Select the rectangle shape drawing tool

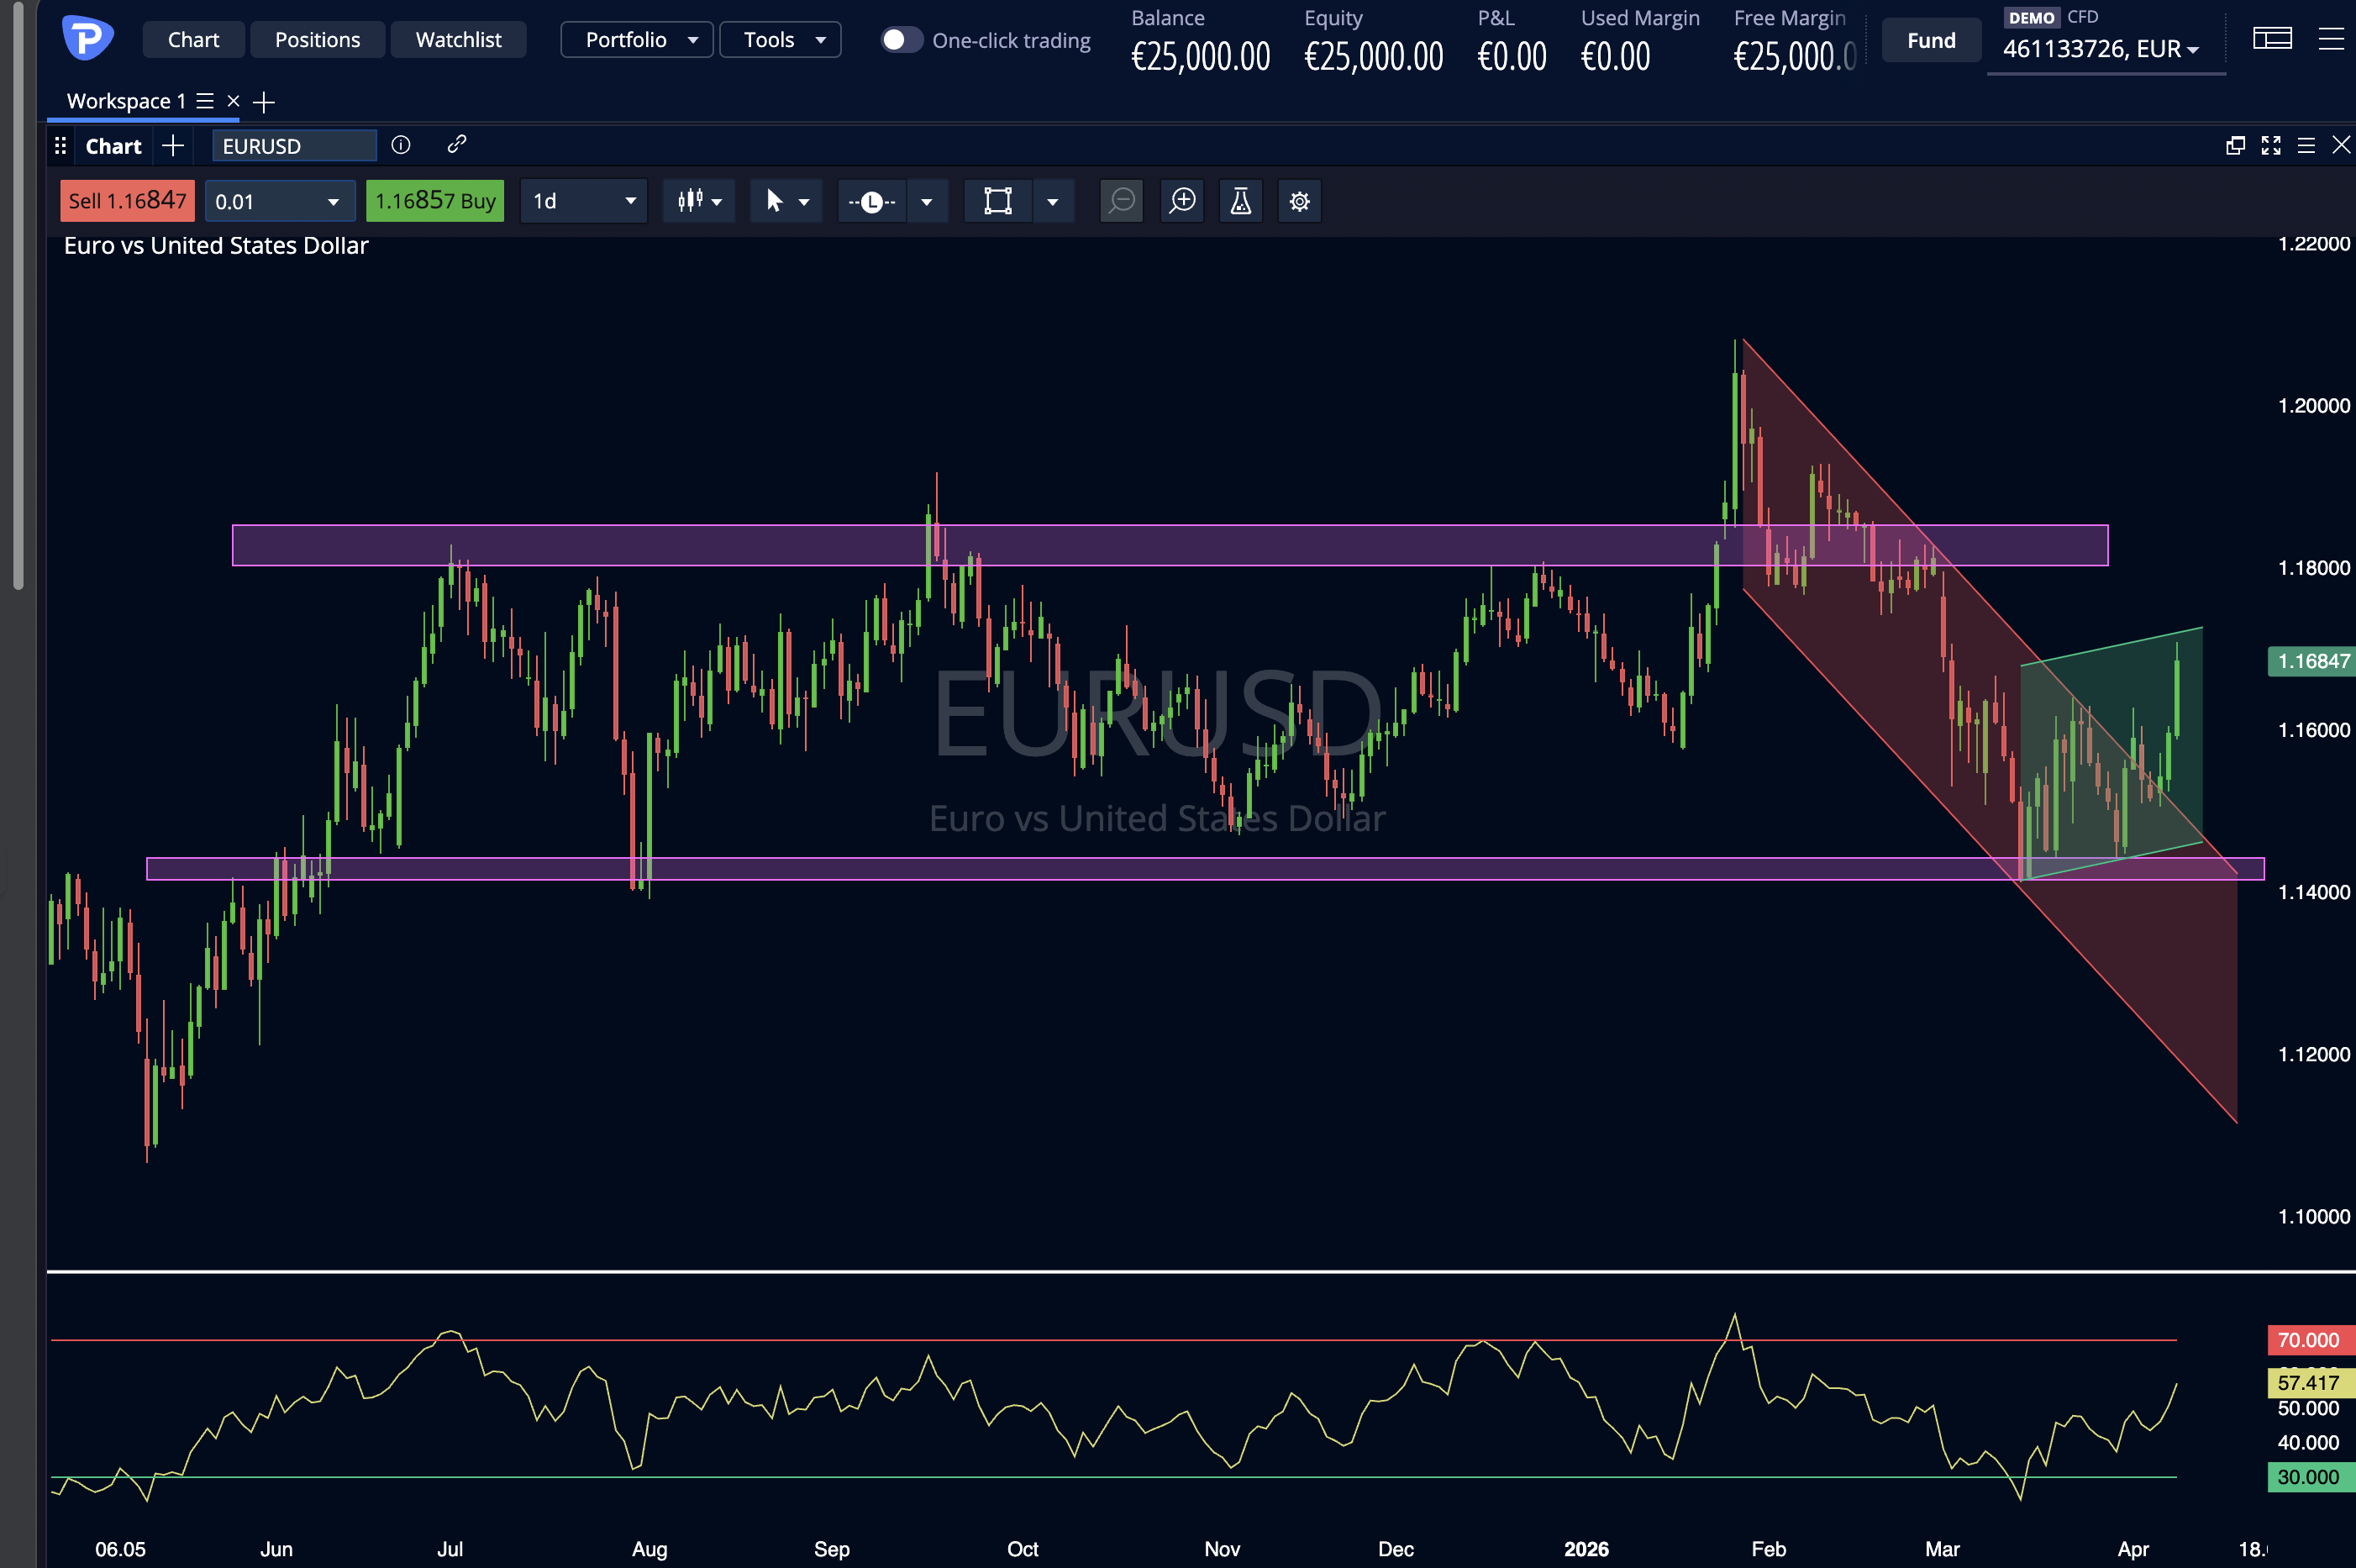[997, 201]
